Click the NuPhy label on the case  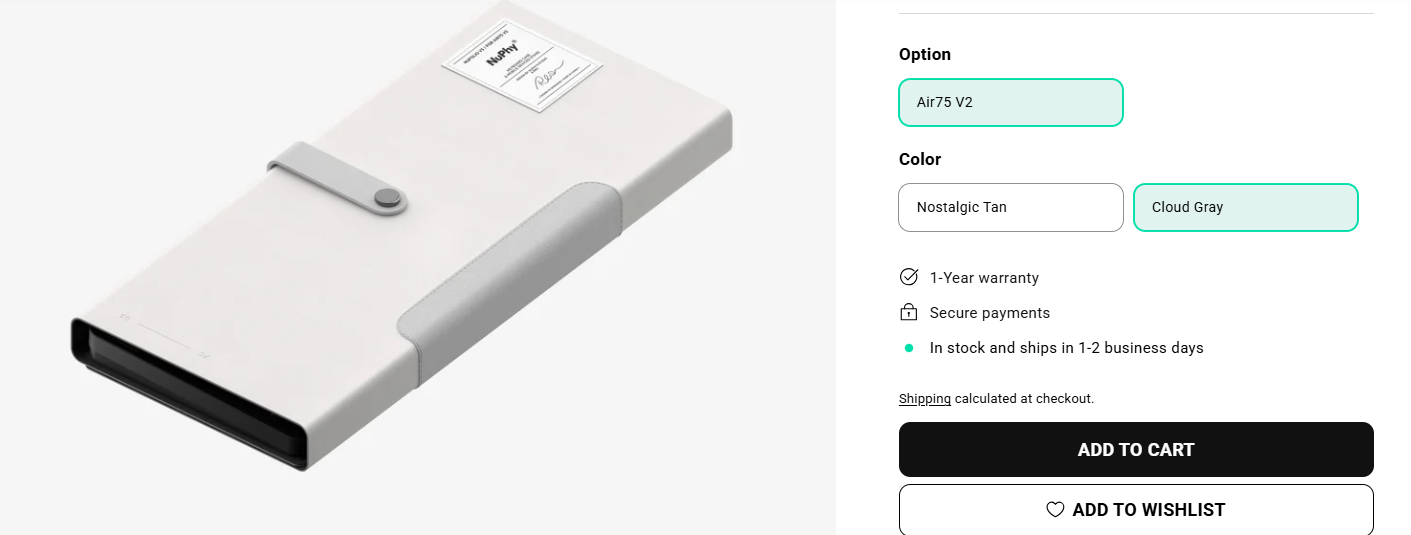[x=522, y=71]
